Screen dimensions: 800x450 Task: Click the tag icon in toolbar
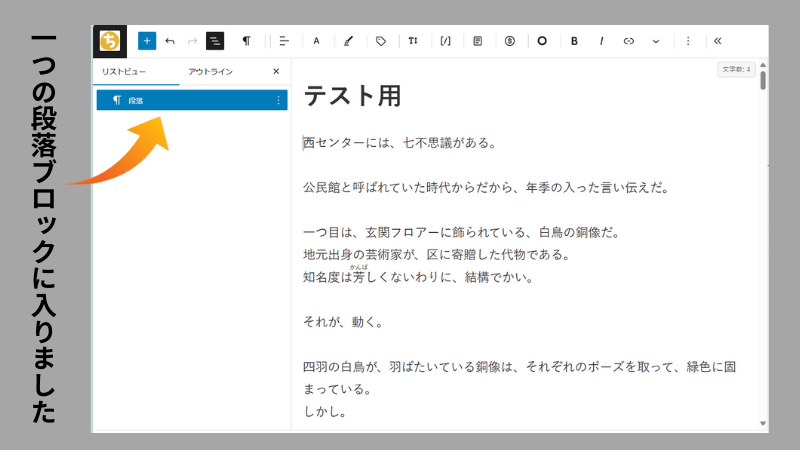[381, 41]
